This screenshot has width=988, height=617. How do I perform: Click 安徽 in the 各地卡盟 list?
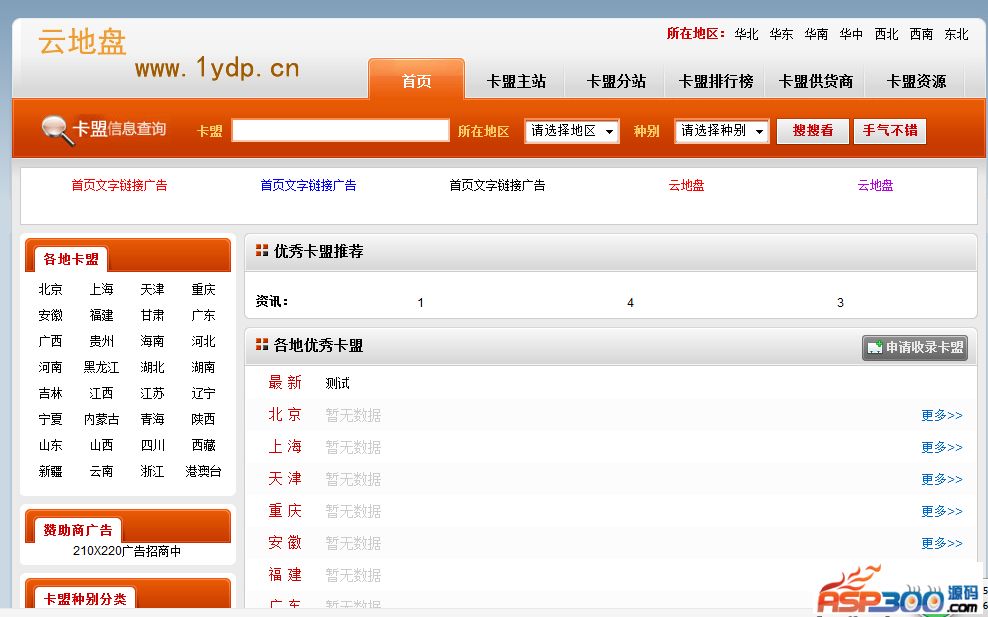coord(50,314)
